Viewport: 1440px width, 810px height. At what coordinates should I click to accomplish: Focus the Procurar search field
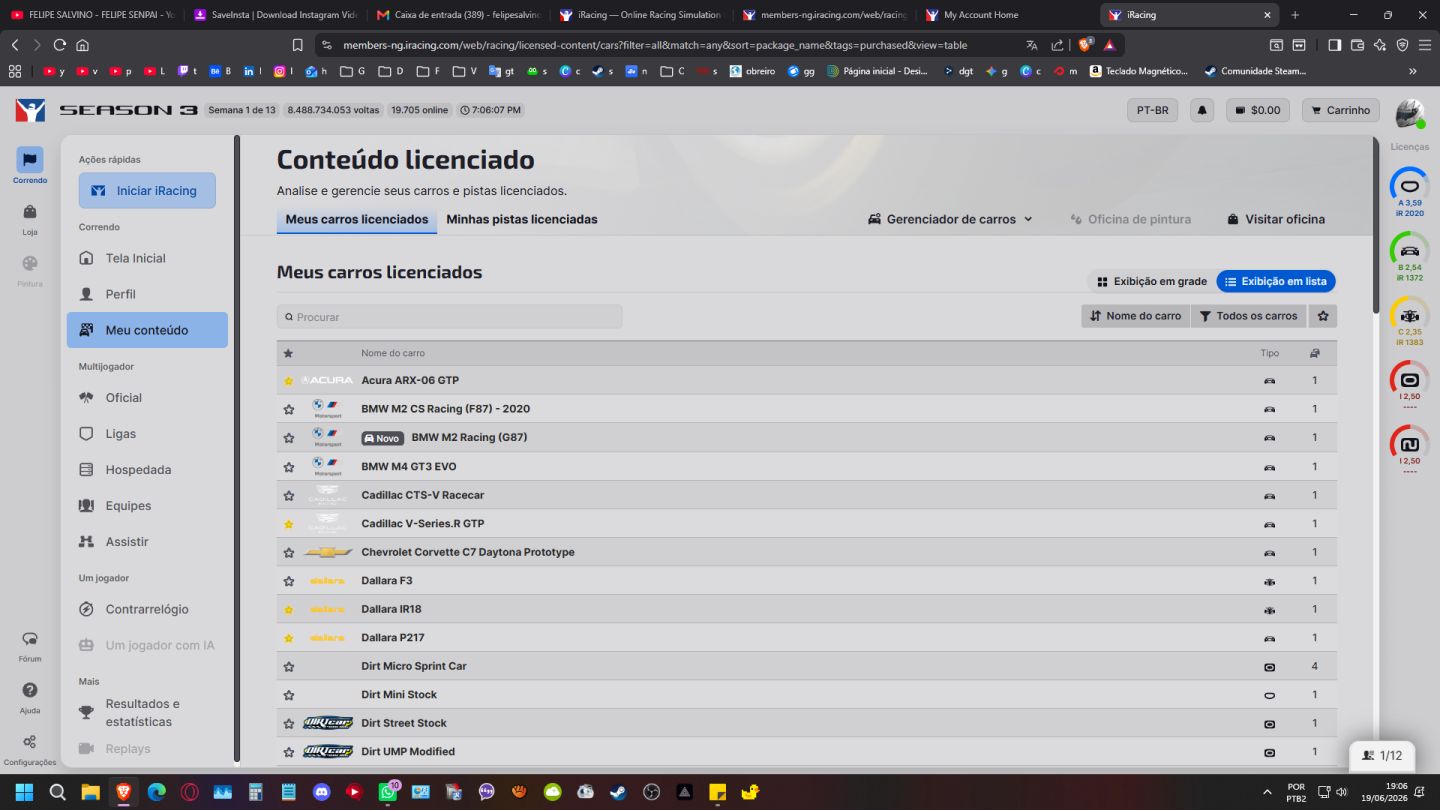[449, 317]
